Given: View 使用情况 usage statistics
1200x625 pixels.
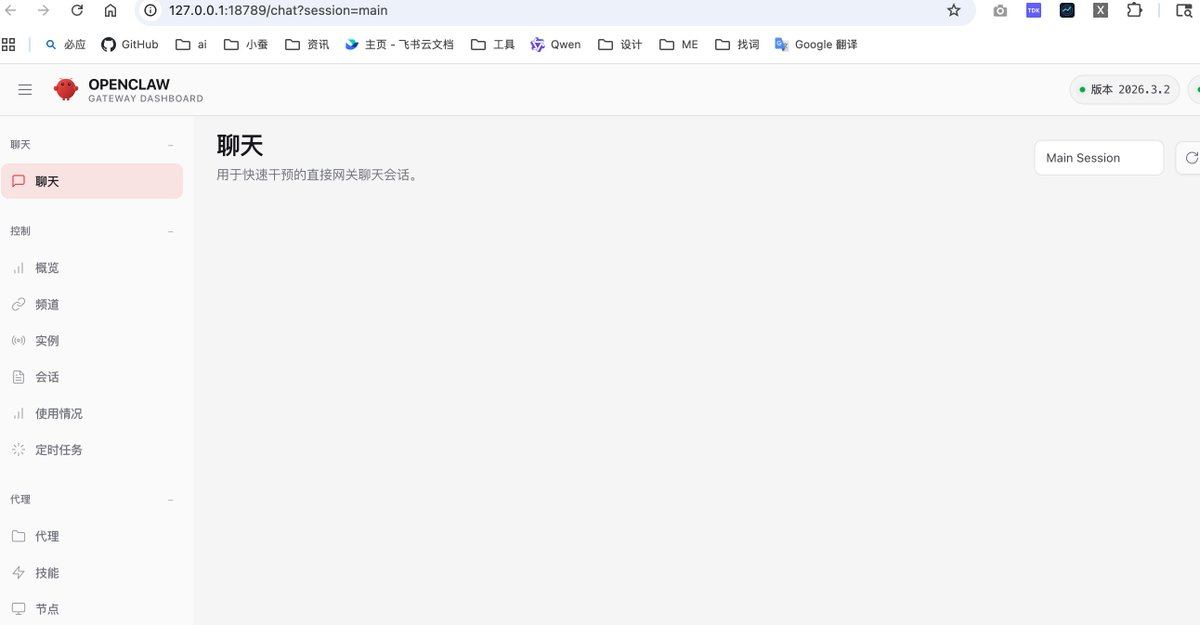Looking at the screenshot, I should 58,413.
